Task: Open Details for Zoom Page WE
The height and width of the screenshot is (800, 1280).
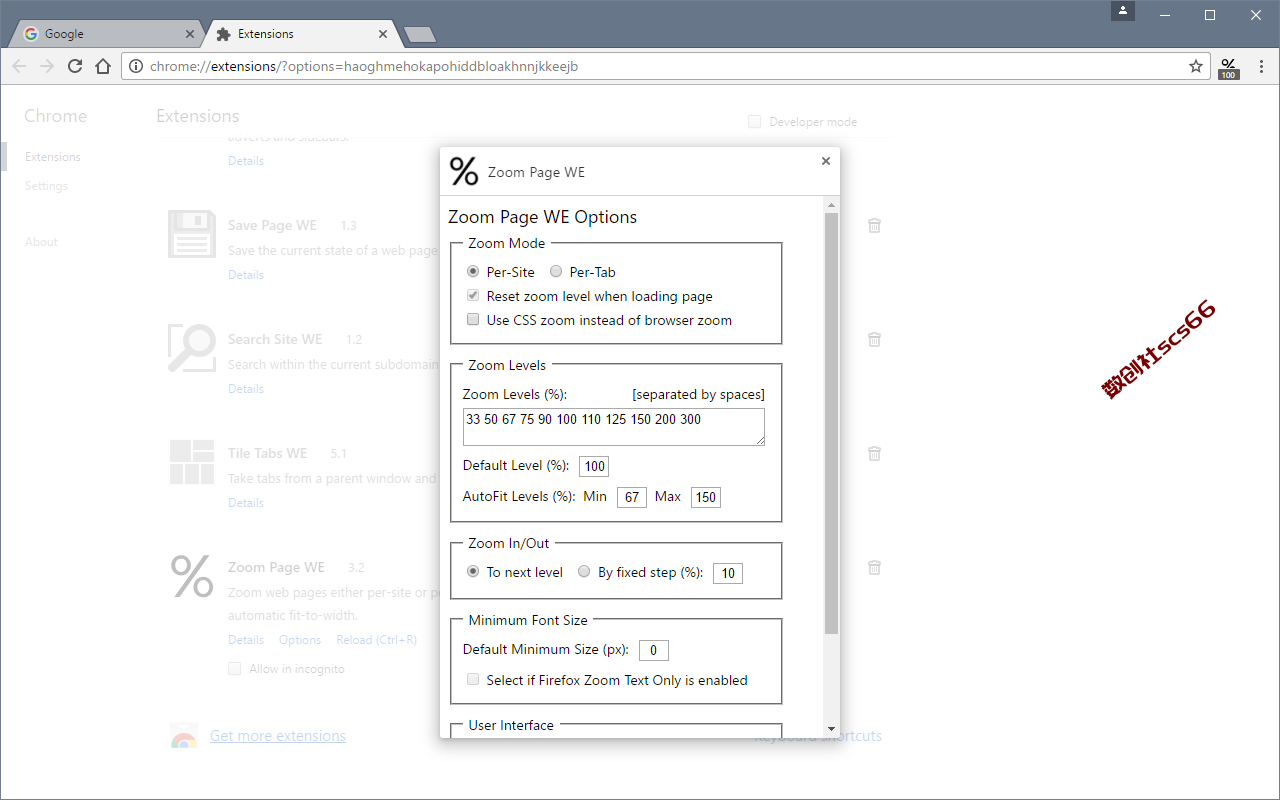Action: coord(246,640)
